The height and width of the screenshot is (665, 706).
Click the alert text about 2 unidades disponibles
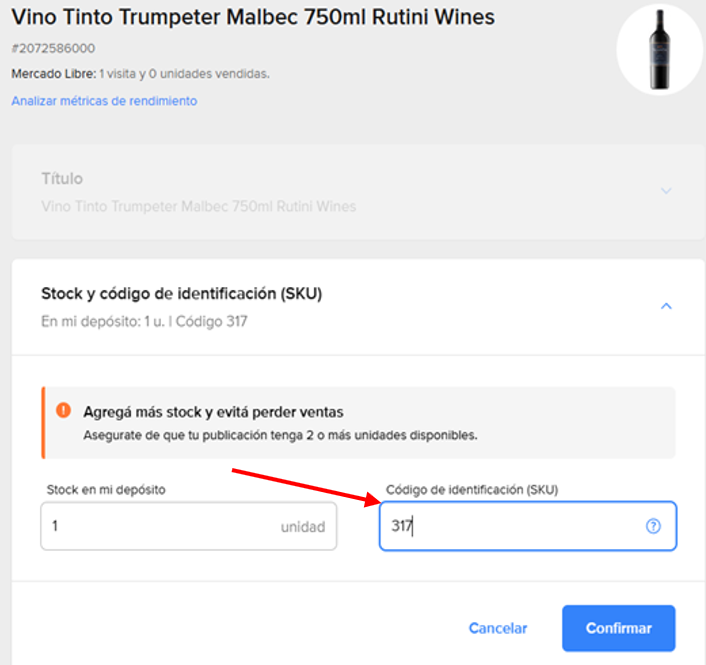click(280, 435)
